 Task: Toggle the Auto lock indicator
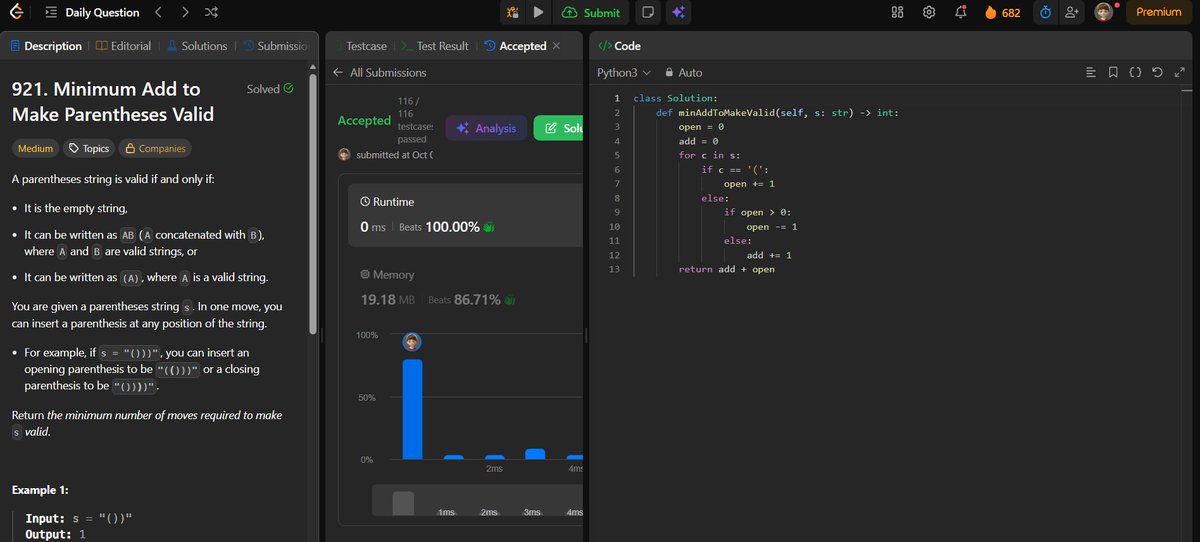pyautogui.click(x=683, y=73)
